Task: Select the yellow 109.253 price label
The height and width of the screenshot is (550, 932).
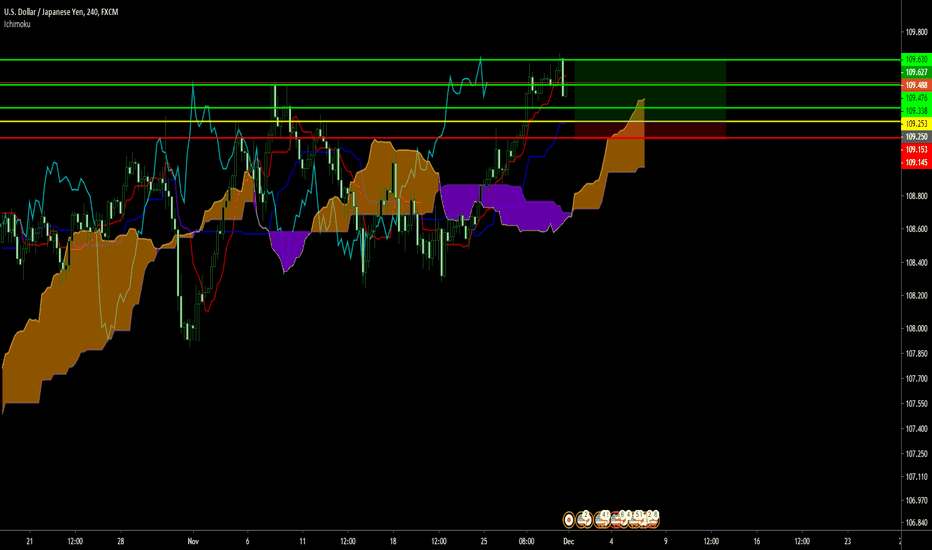Action: tap(916, 124)
